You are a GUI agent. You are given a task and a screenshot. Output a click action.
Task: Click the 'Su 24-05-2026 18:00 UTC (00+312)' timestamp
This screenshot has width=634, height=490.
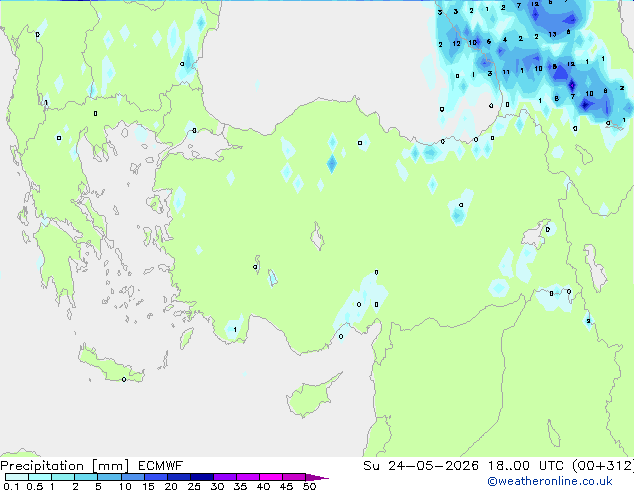click(498, 466)
